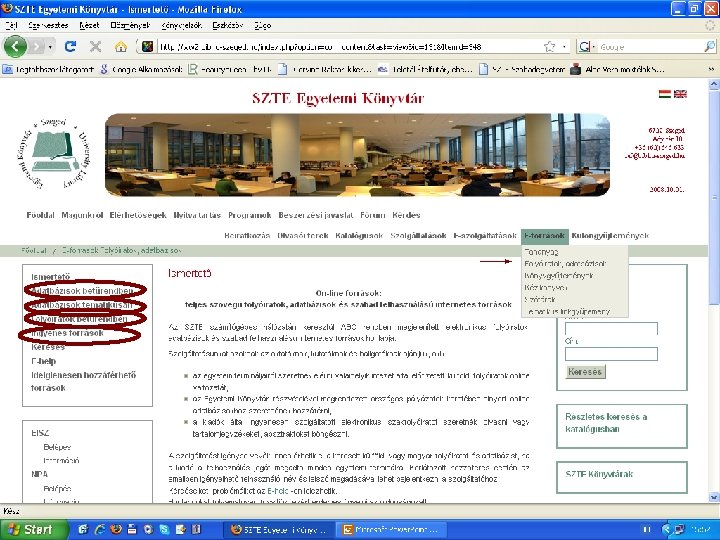The image size is (720, 540).
Task: Open the search engine selector dropdown (Google G)
Action: pos(586,46)
